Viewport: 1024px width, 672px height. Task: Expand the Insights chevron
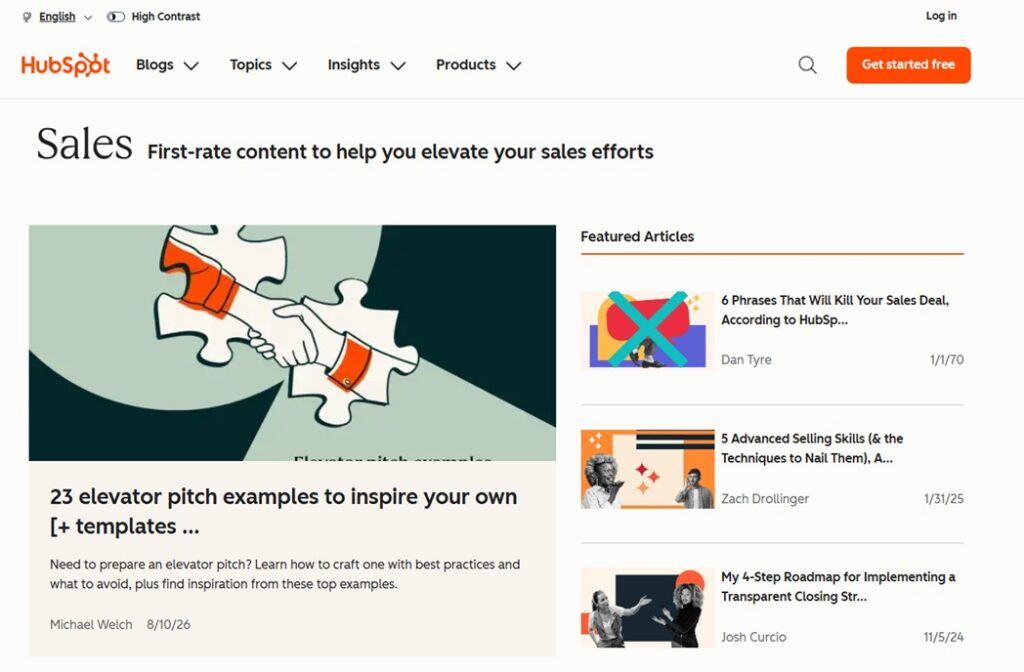(x=398, y=65)
